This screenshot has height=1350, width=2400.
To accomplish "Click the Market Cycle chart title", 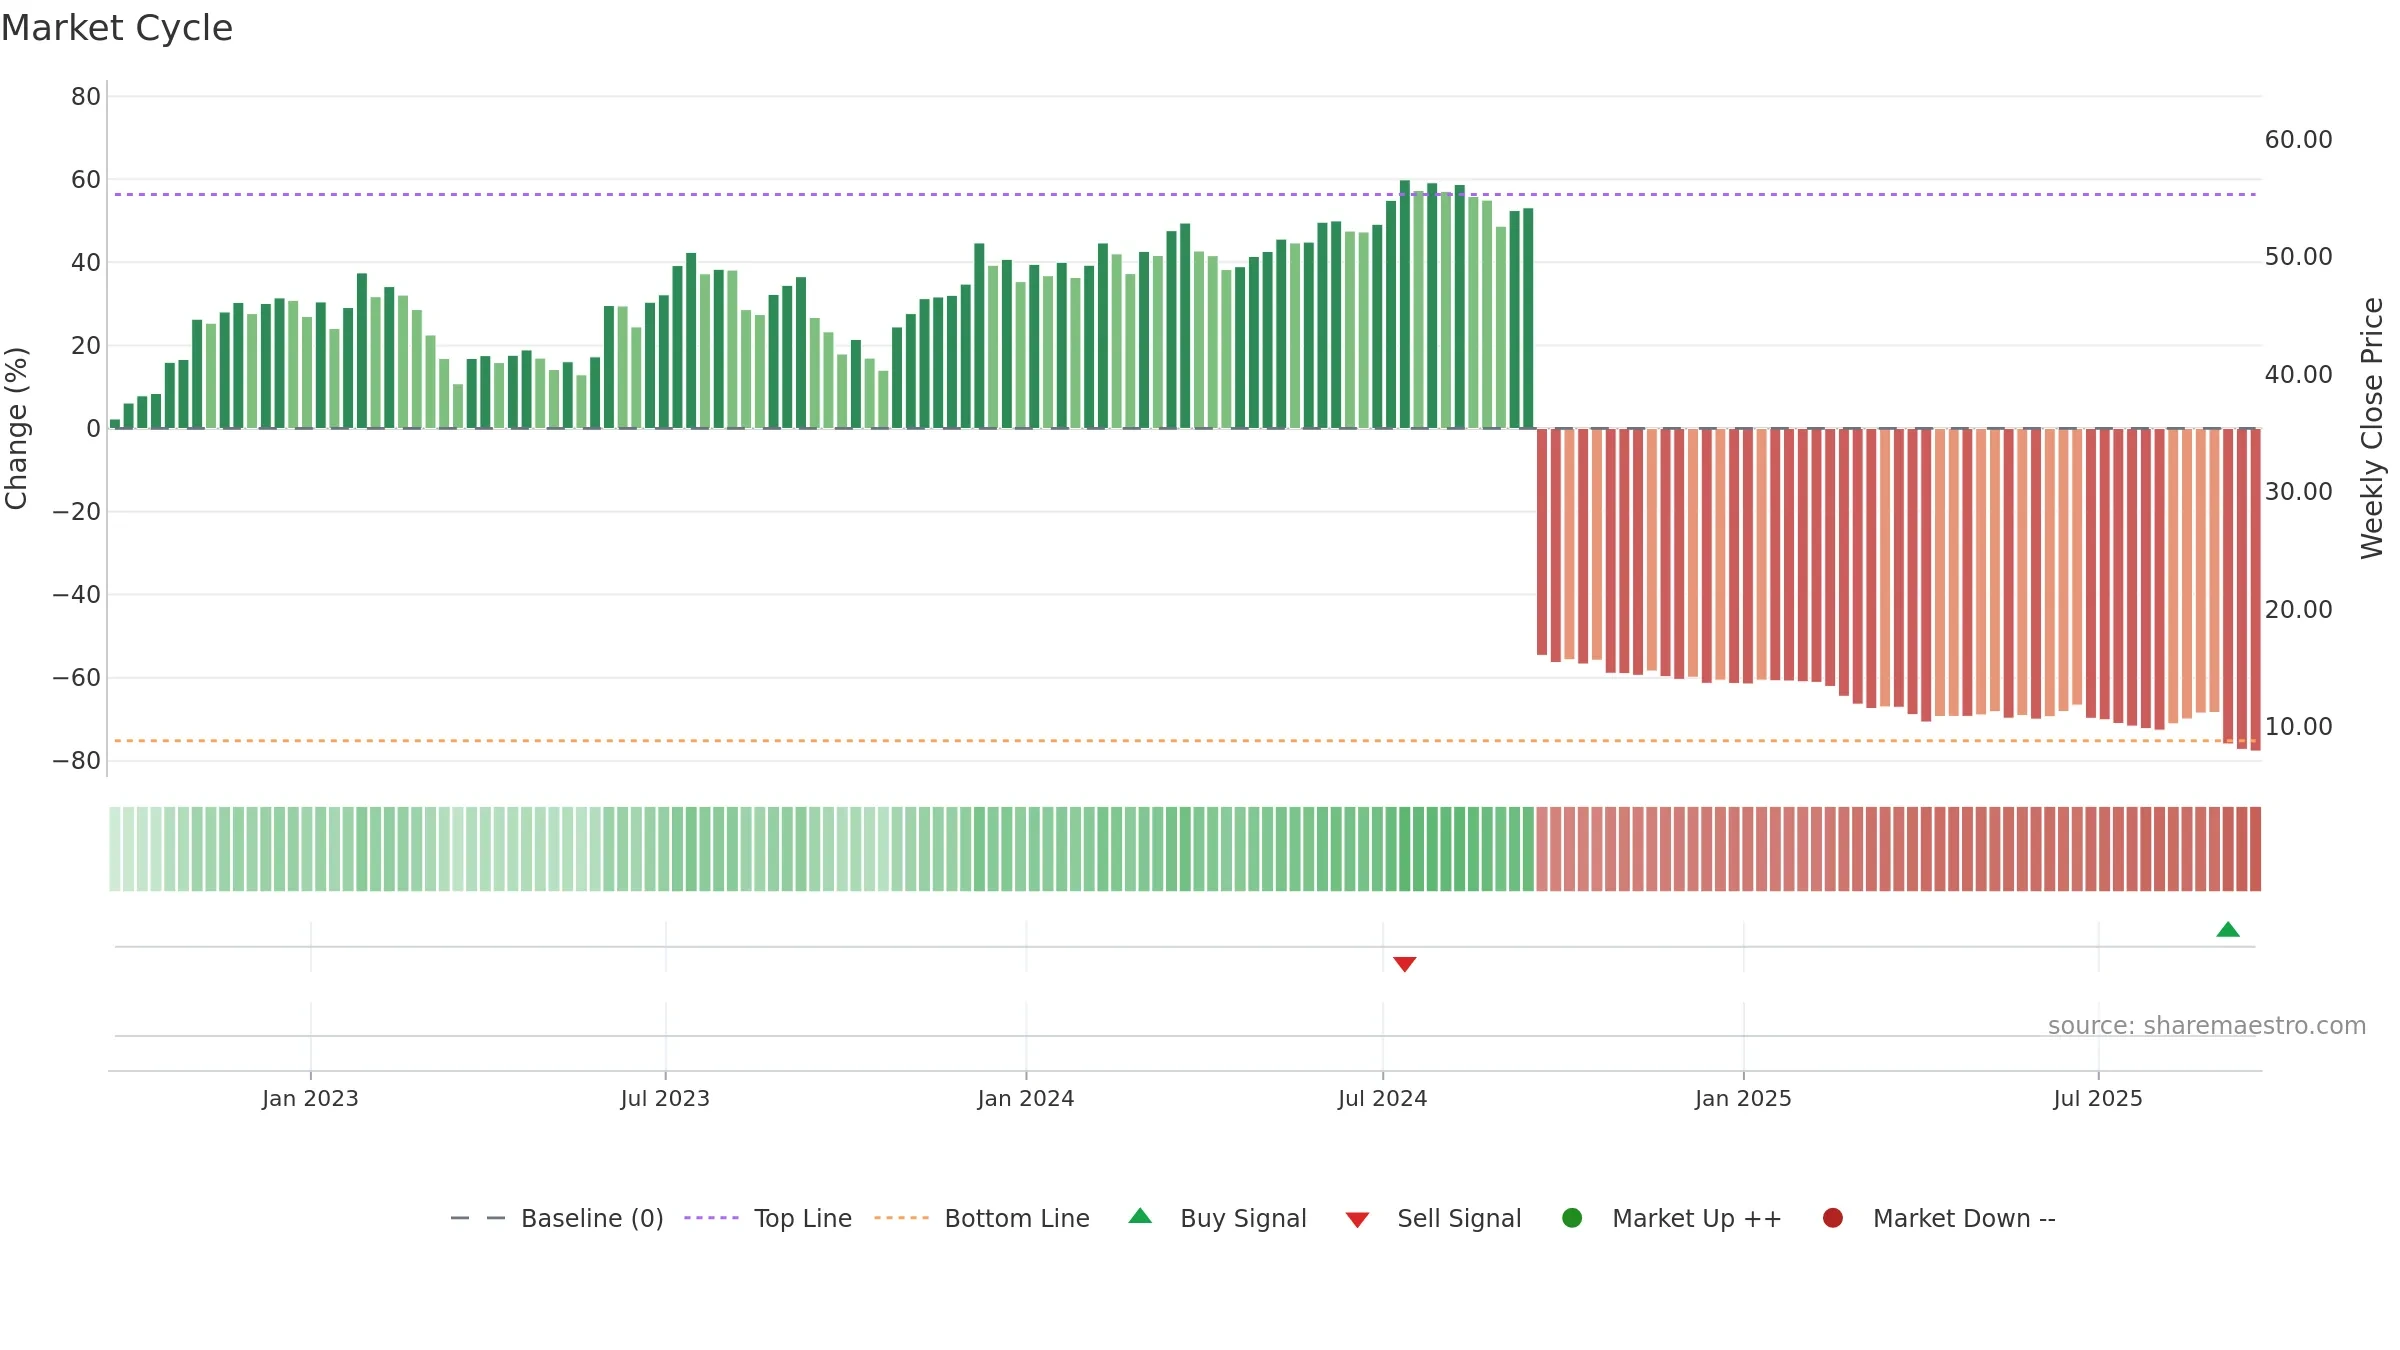I will (x=117, y=28).
